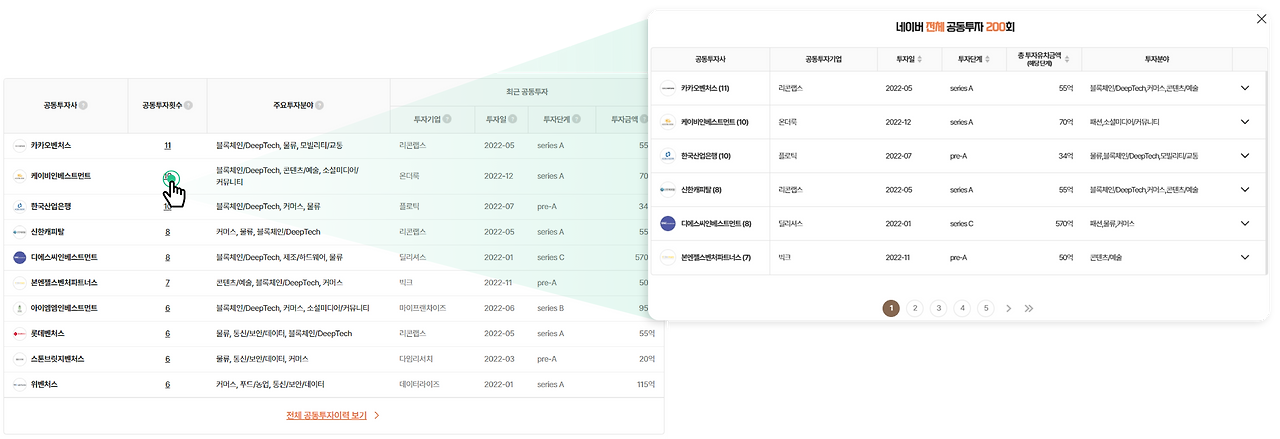Viewport: 1280px width, 439px height.
Task: Click 롯데벤처스 logo in the main table
Action: click(x=19, y=333)
